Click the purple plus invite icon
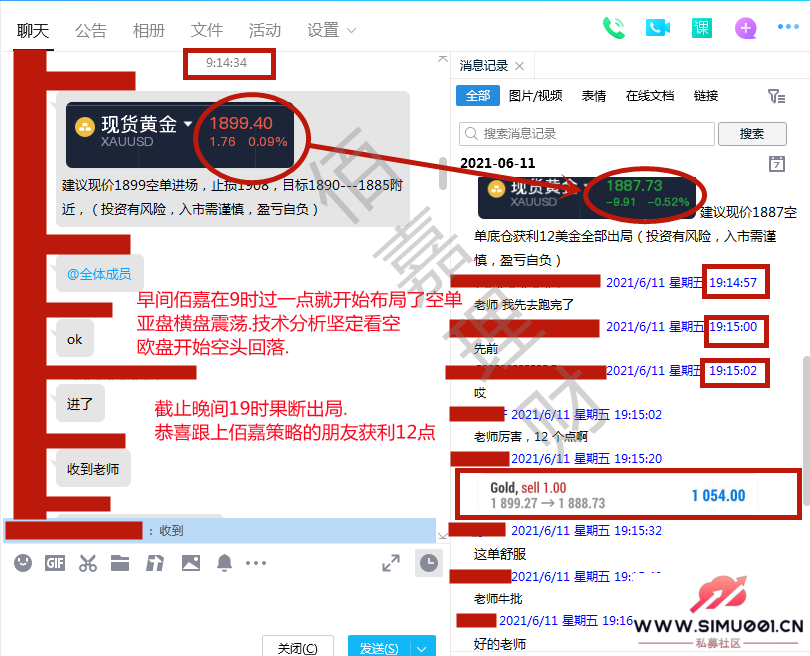The image size is (810, 656). (745, 28)
